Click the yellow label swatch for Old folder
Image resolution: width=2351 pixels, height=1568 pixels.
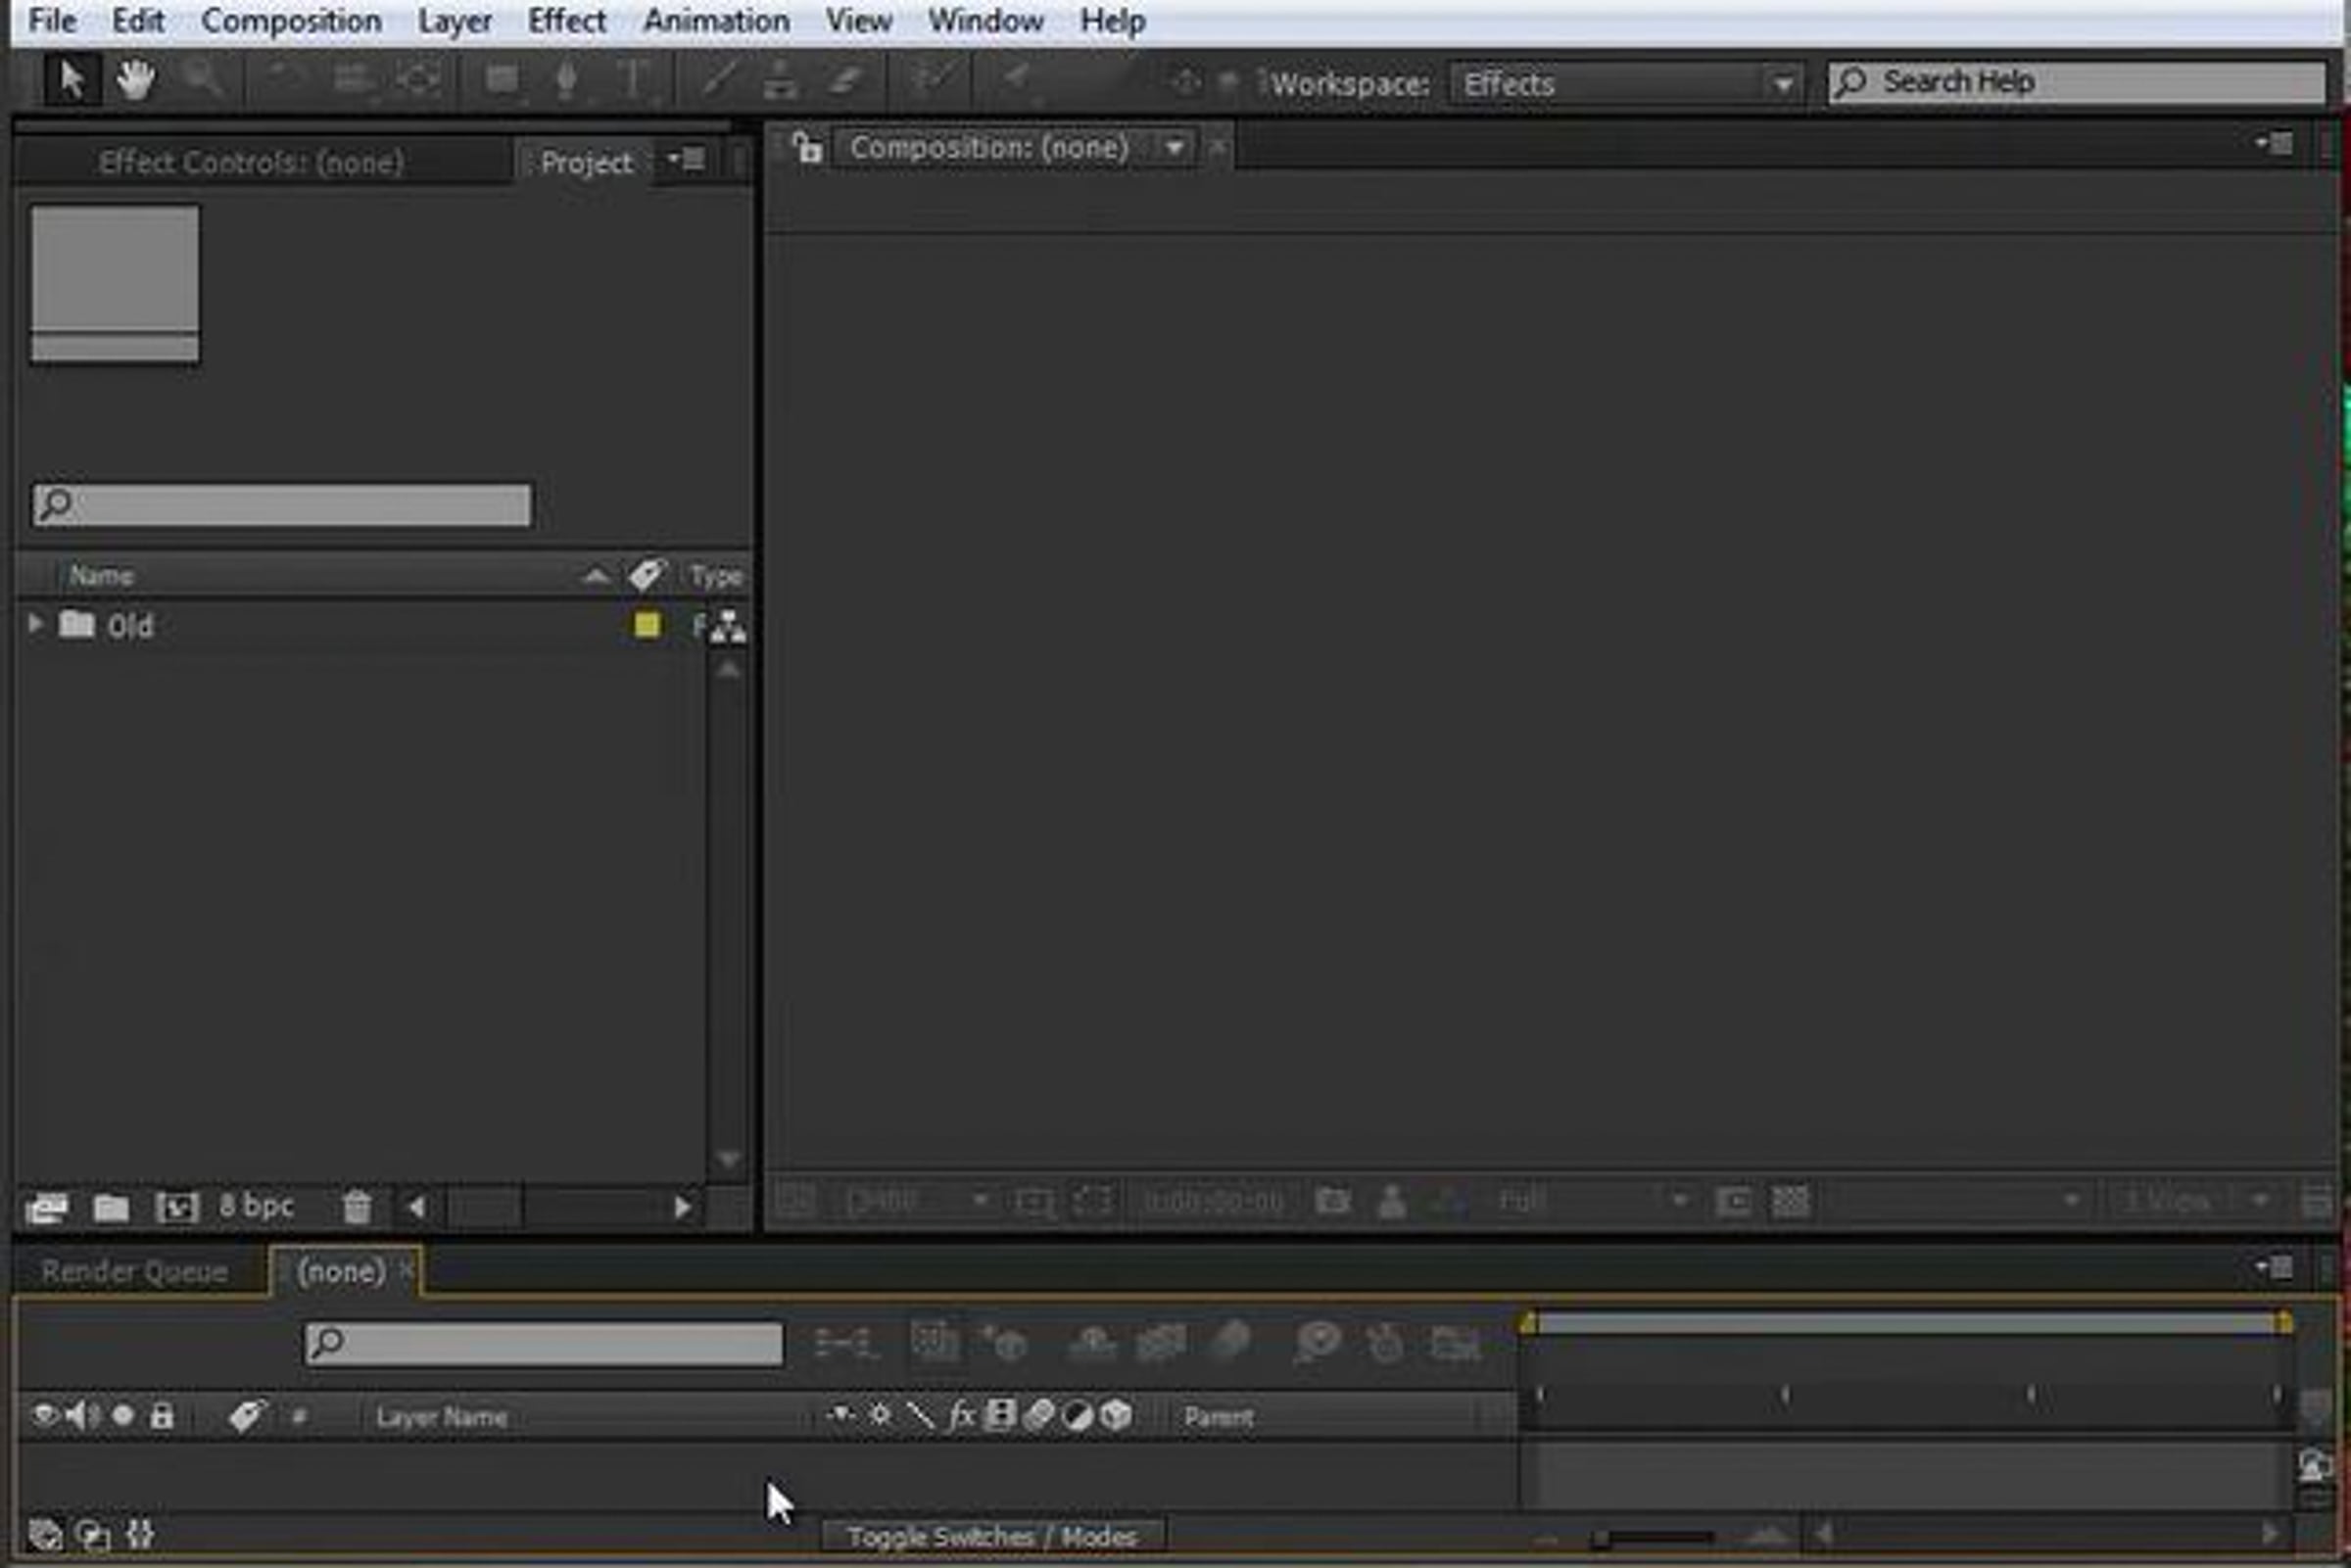tap(647, 625)
